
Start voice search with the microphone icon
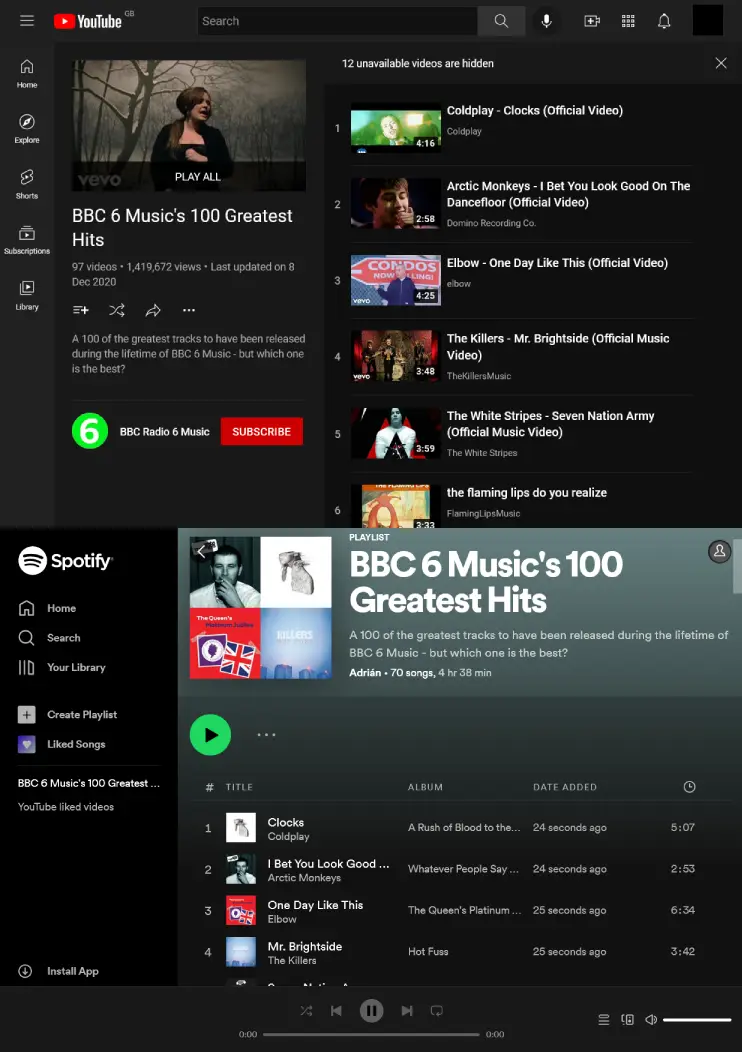click(547, 21)
